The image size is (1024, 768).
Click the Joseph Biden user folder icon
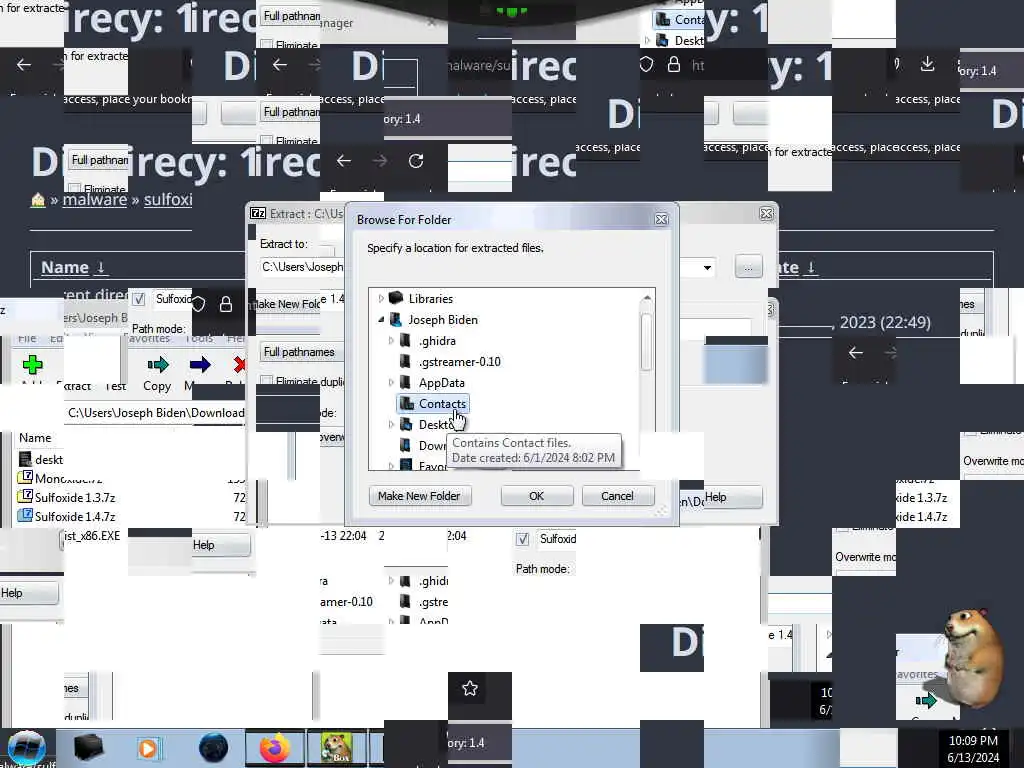click(395, 319)
